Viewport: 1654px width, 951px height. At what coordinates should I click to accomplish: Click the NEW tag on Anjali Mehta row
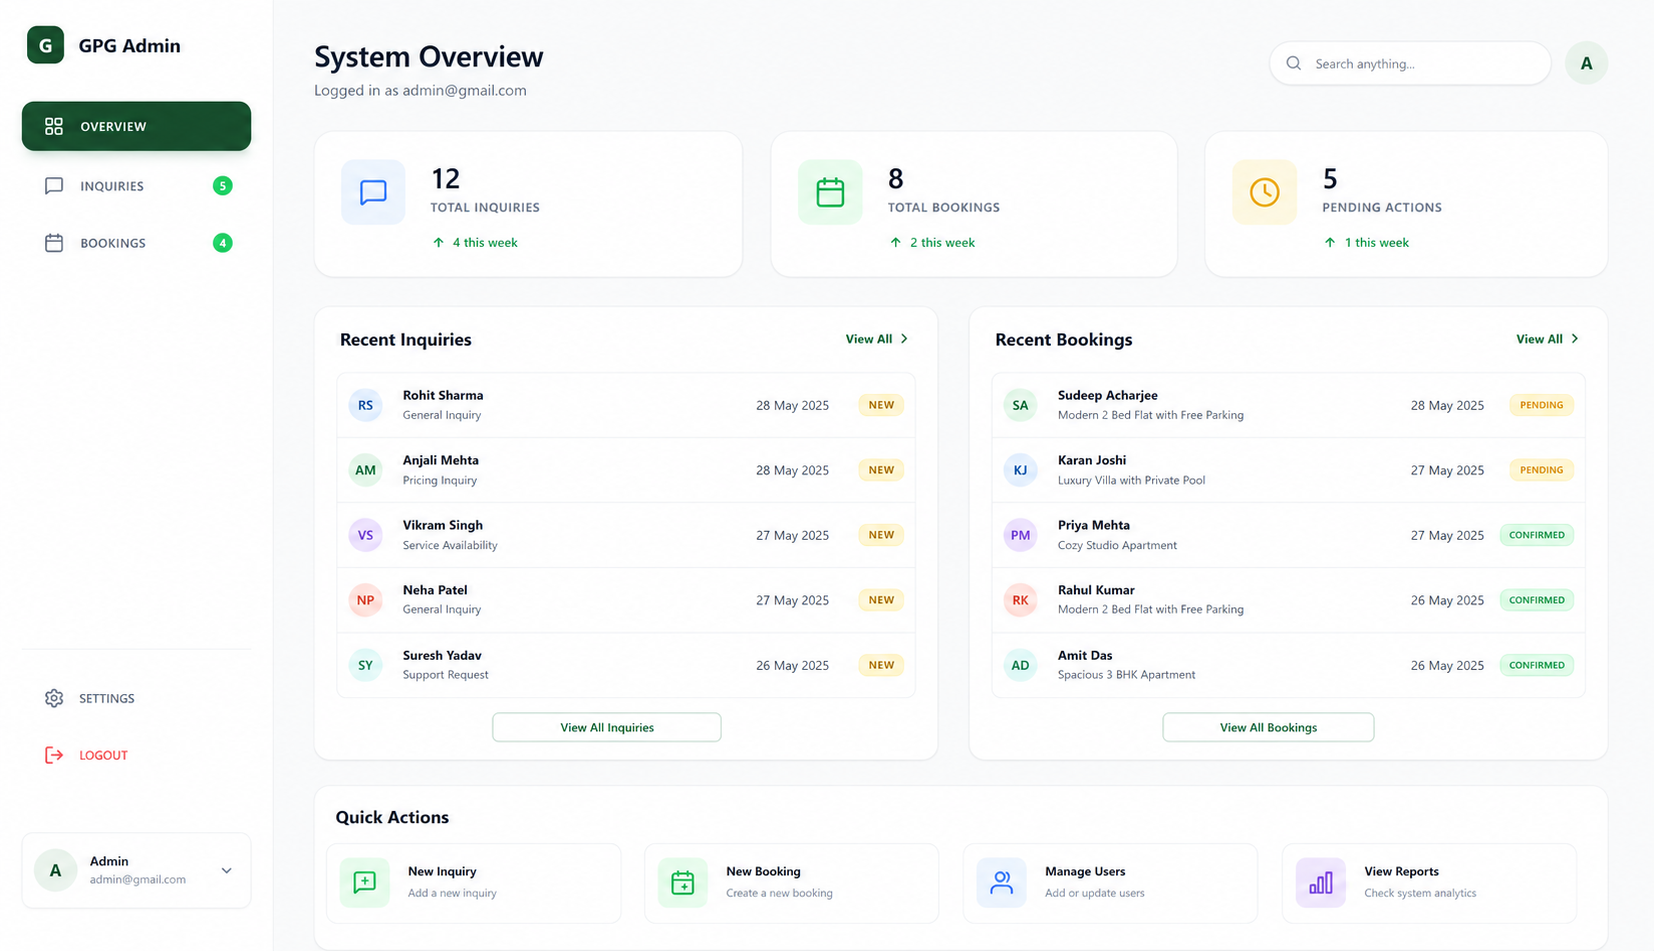coord(881,470)
